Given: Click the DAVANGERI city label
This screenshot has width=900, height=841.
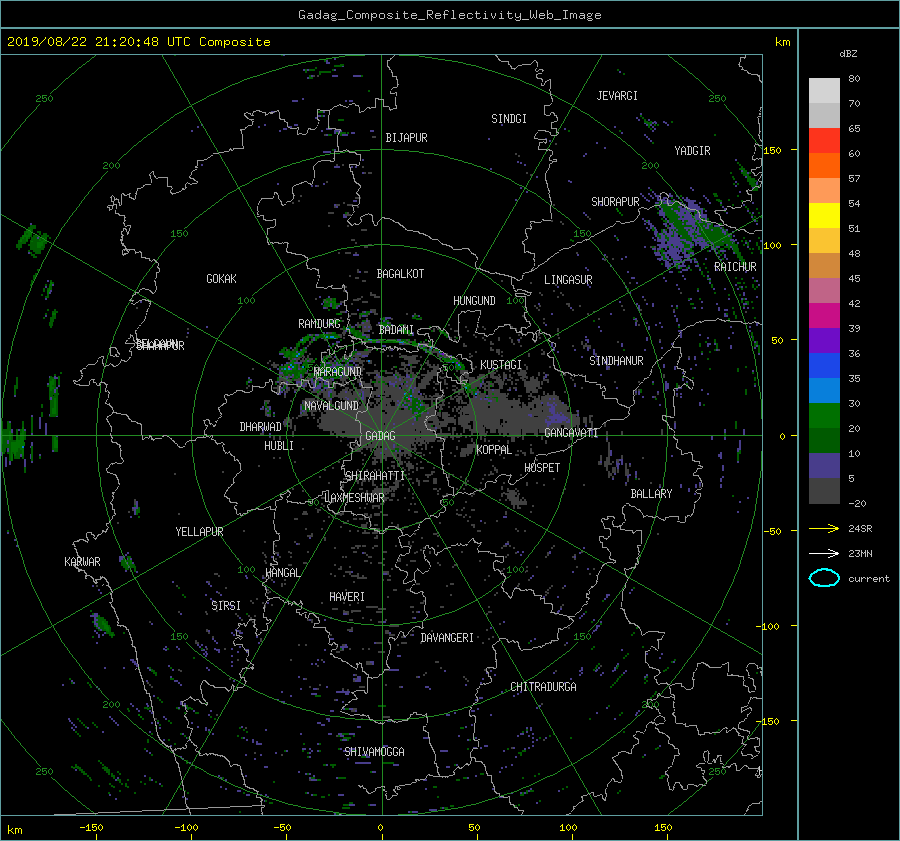Looking at the screenshot, I should [447, 638].
